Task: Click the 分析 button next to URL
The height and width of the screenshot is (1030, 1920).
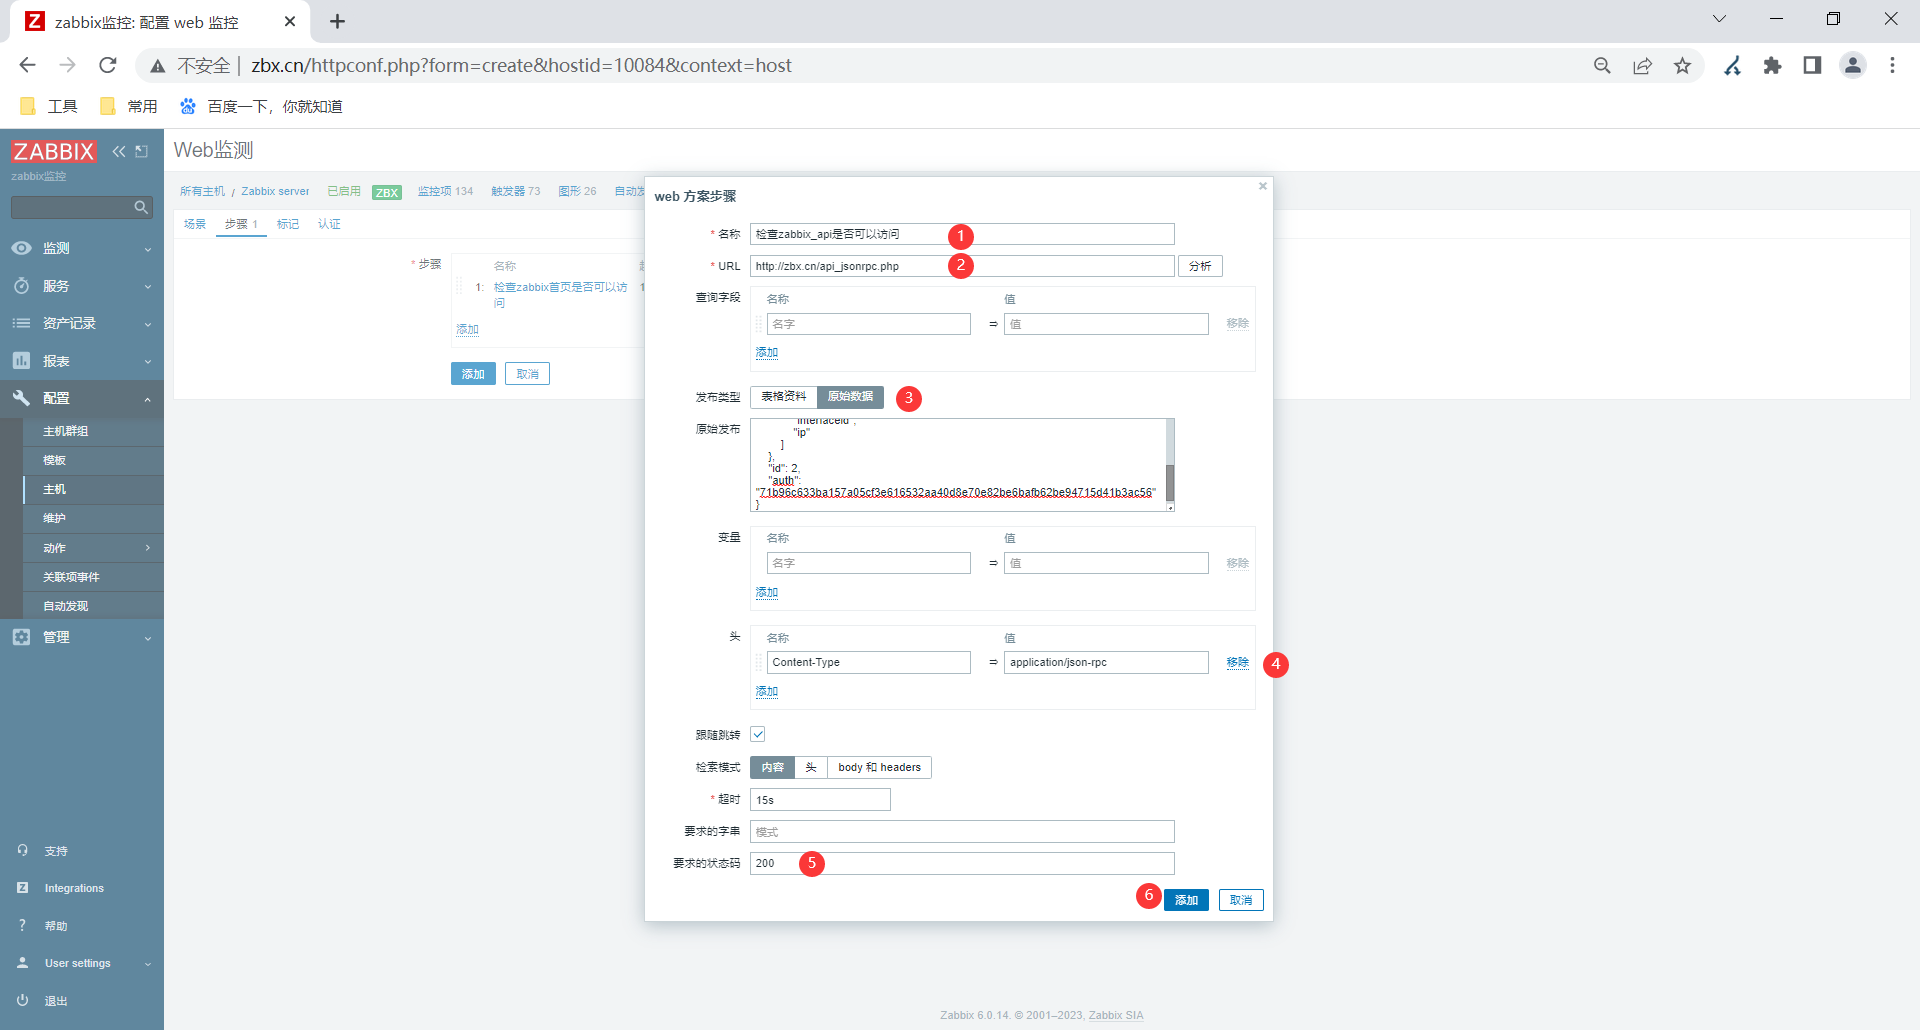Action: coord(1200,266)
